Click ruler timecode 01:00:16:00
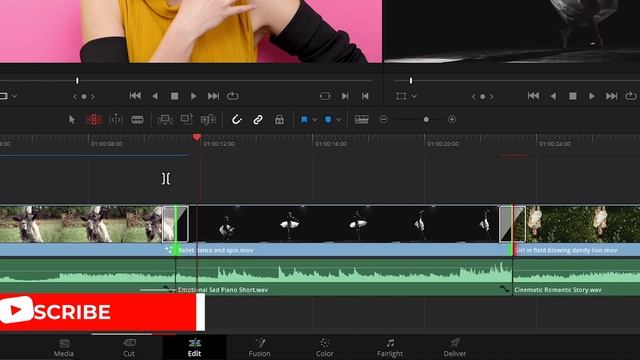Viewport: 640px width, 360px height. 331,144
